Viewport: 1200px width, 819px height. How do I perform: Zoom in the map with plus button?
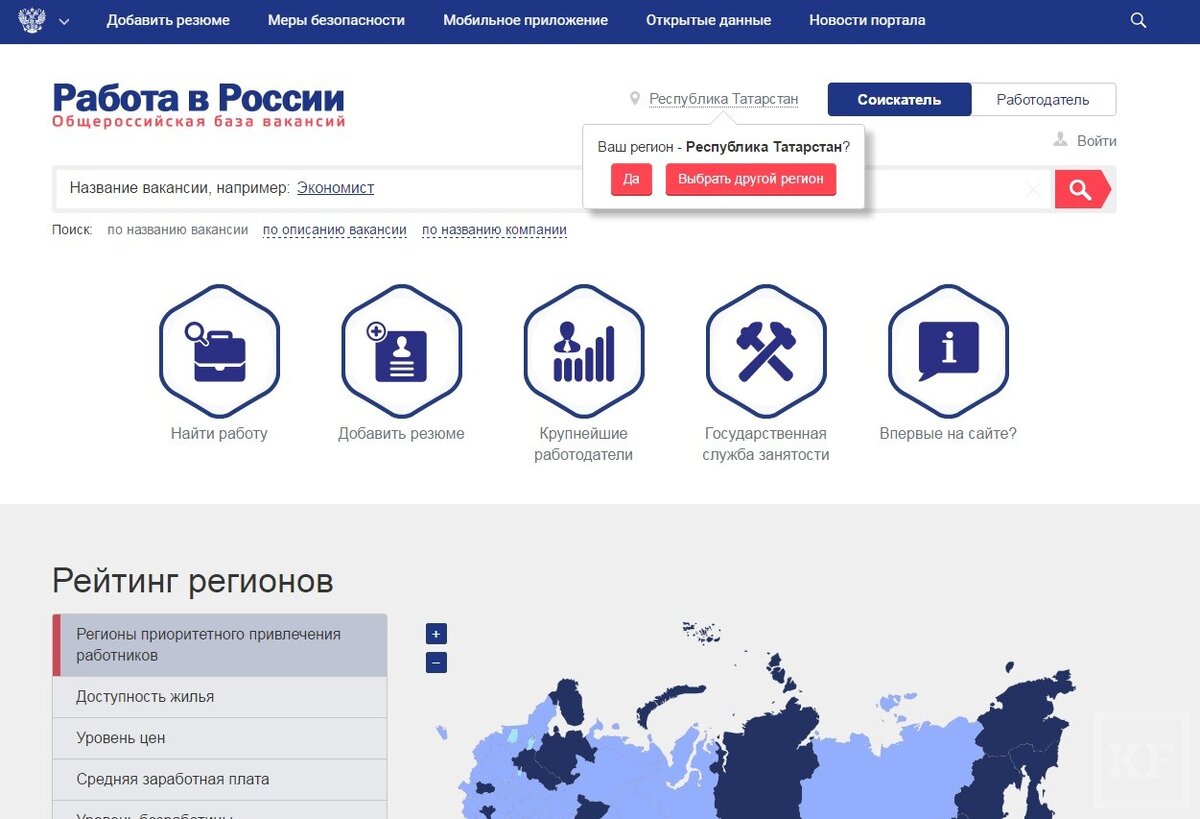coord(436,634)
